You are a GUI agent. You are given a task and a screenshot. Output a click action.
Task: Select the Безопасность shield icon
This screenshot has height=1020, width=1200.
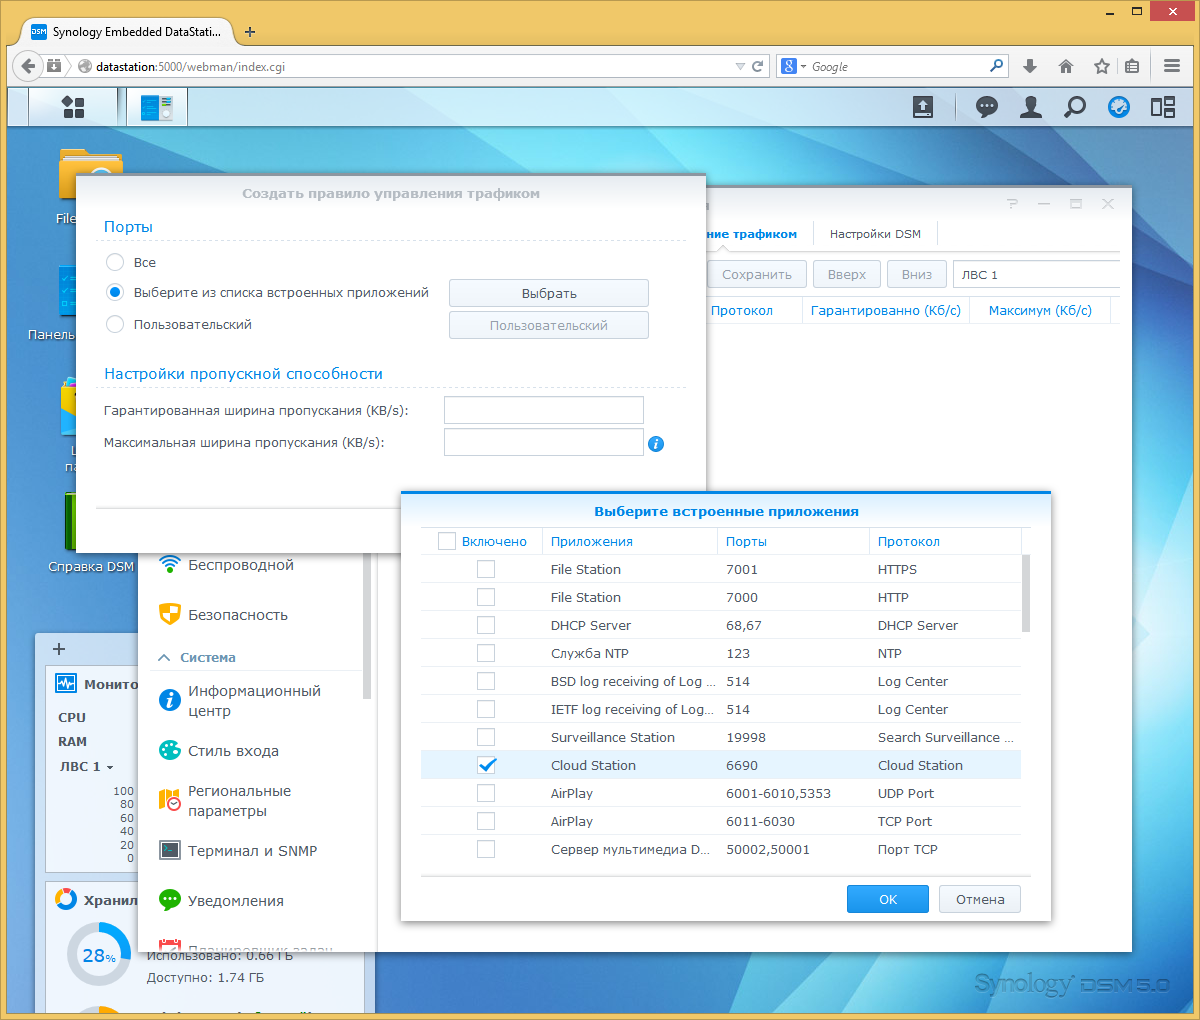(x=170, y=615)
